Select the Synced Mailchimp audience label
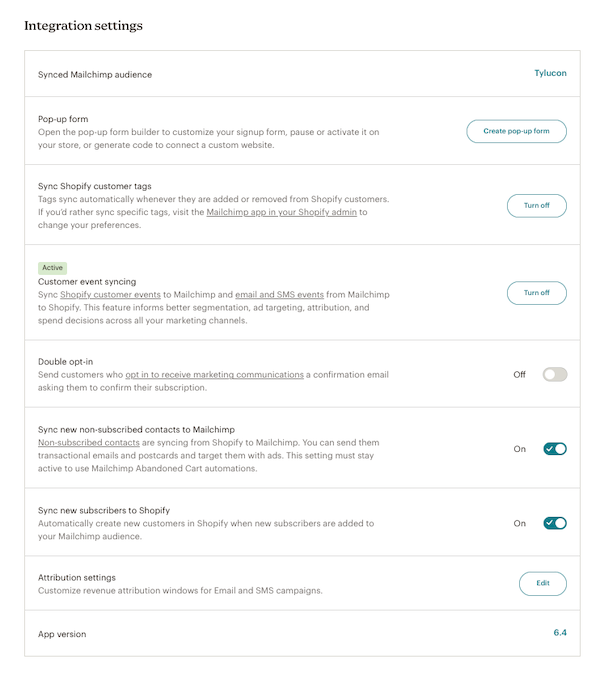 tap(95, 74)
